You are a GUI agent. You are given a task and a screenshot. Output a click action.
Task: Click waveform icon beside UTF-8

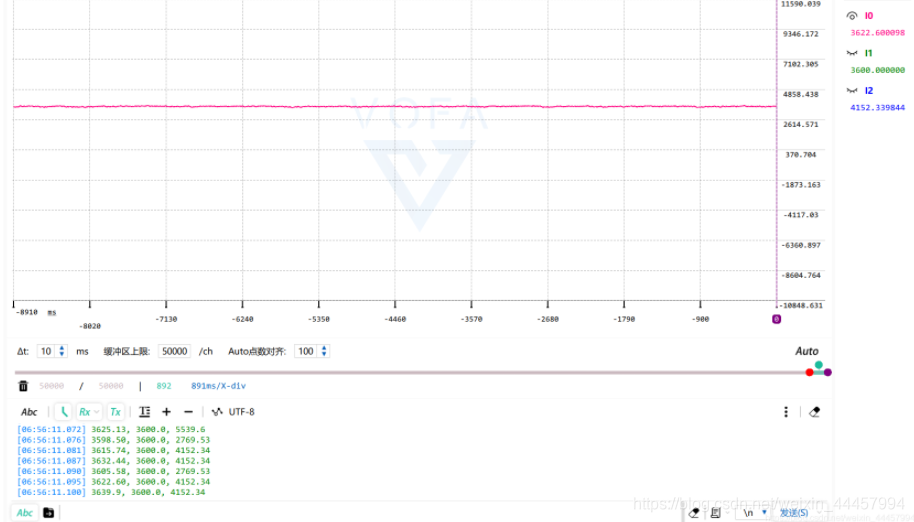(217, 412)
